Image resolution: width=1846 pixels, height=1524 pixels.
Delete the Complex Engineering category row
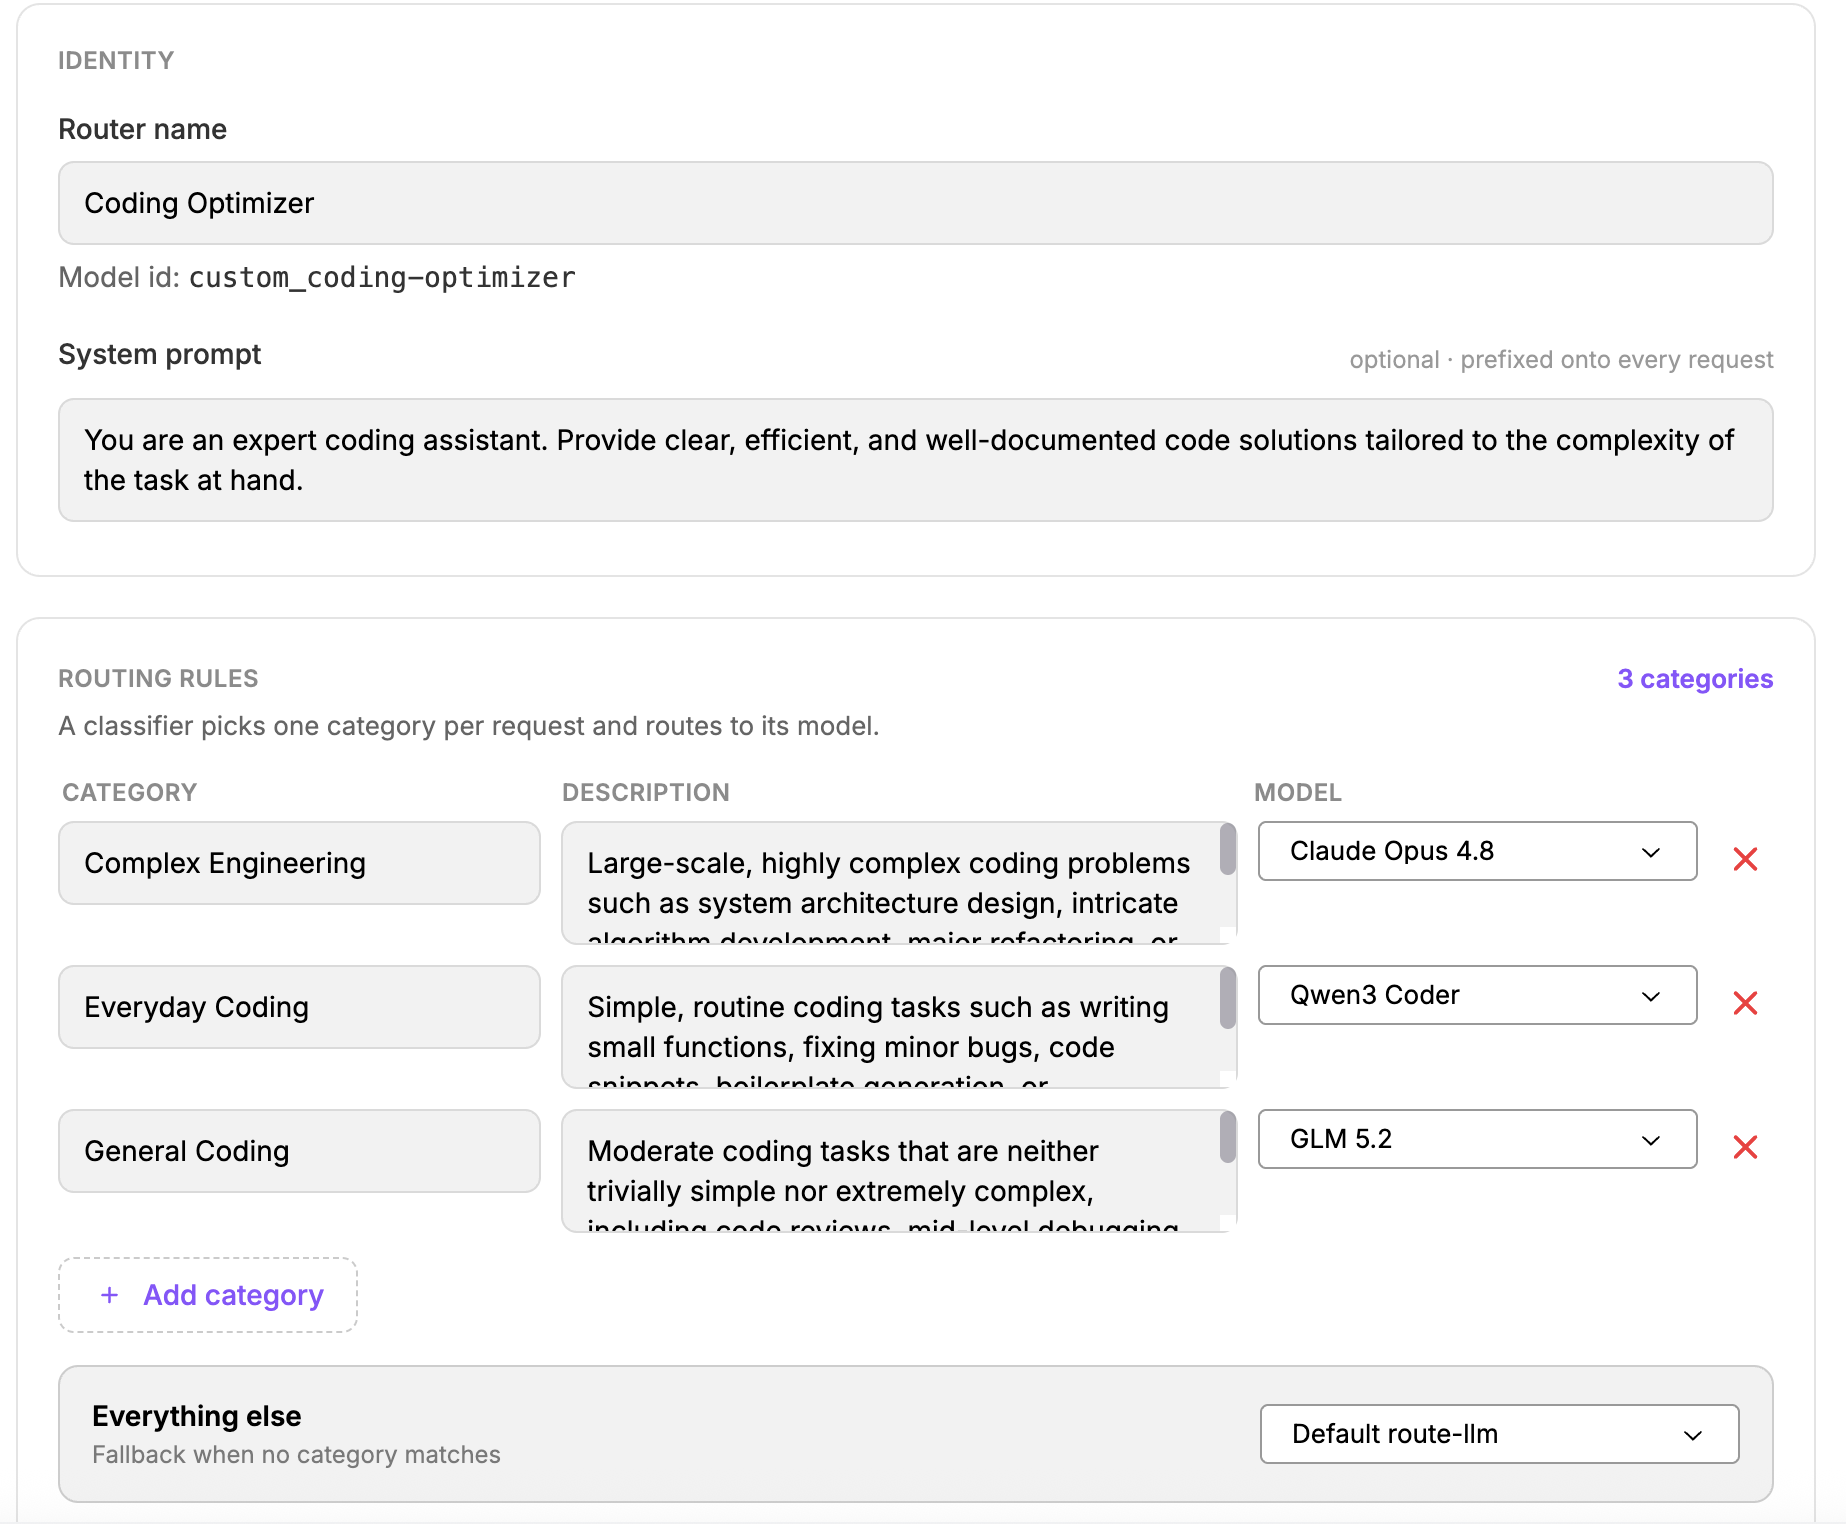1745,859
